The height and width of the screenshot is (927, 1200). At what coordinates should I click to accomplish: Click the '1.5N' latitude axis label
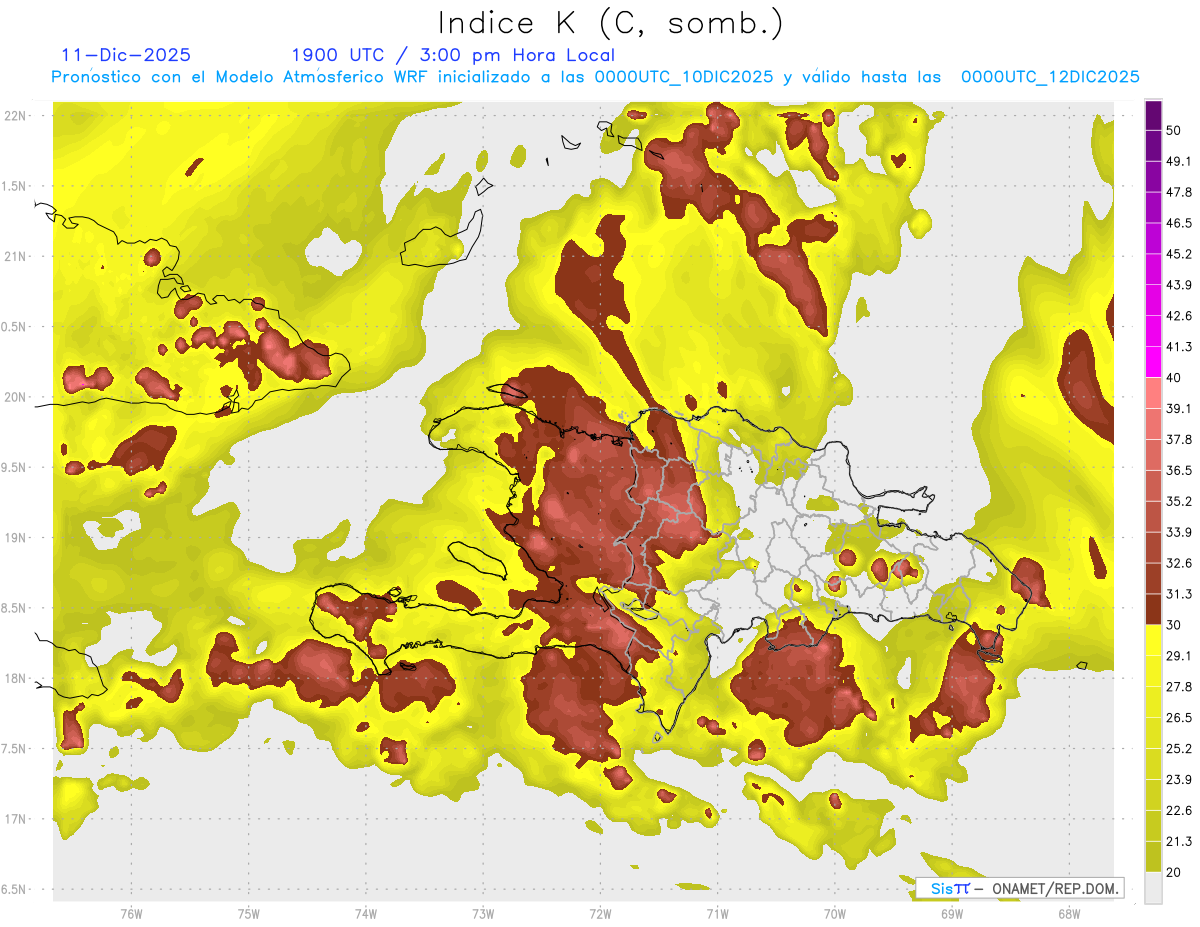(x=15, y=186)
